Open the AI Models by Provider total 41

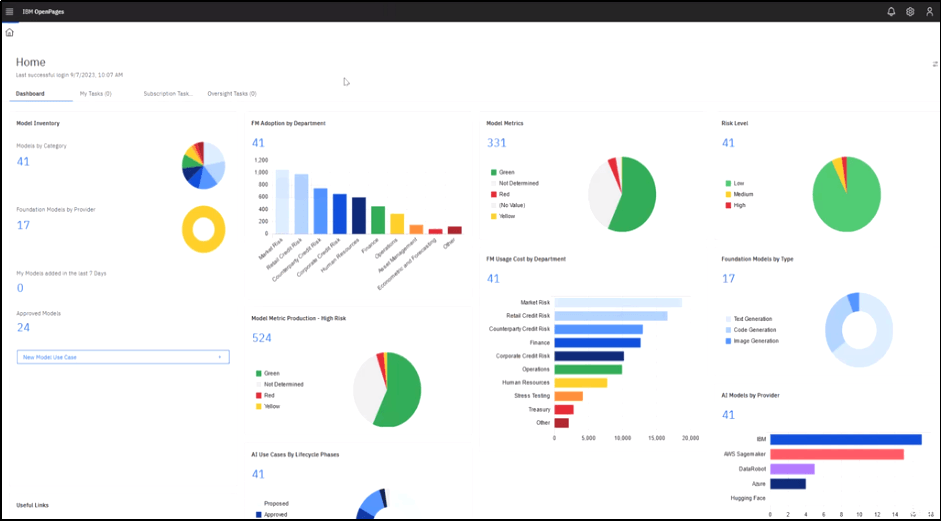[728, 415]
